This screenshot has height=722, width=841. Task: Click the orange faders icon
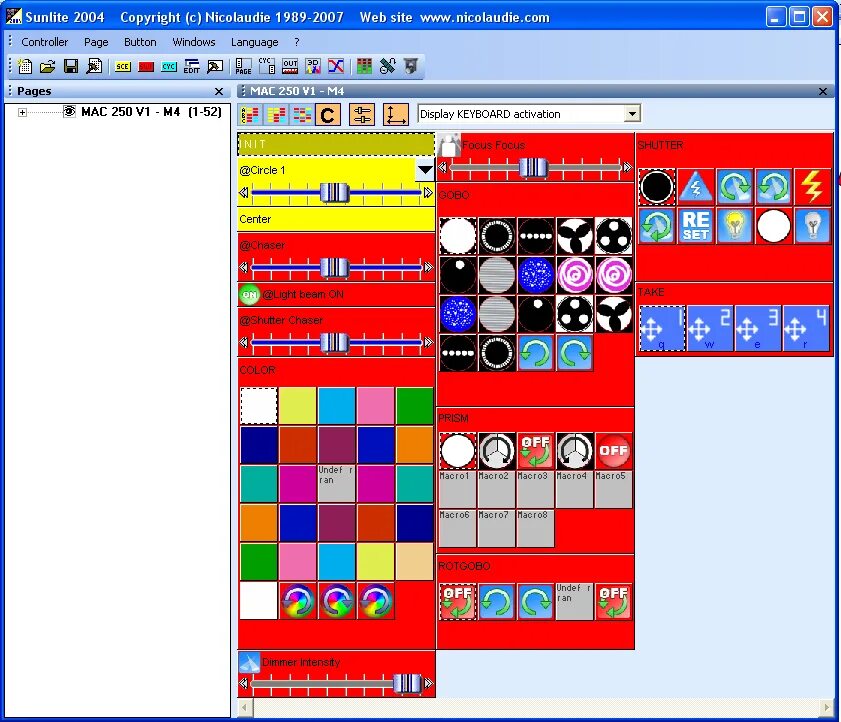tap(362, 115)
